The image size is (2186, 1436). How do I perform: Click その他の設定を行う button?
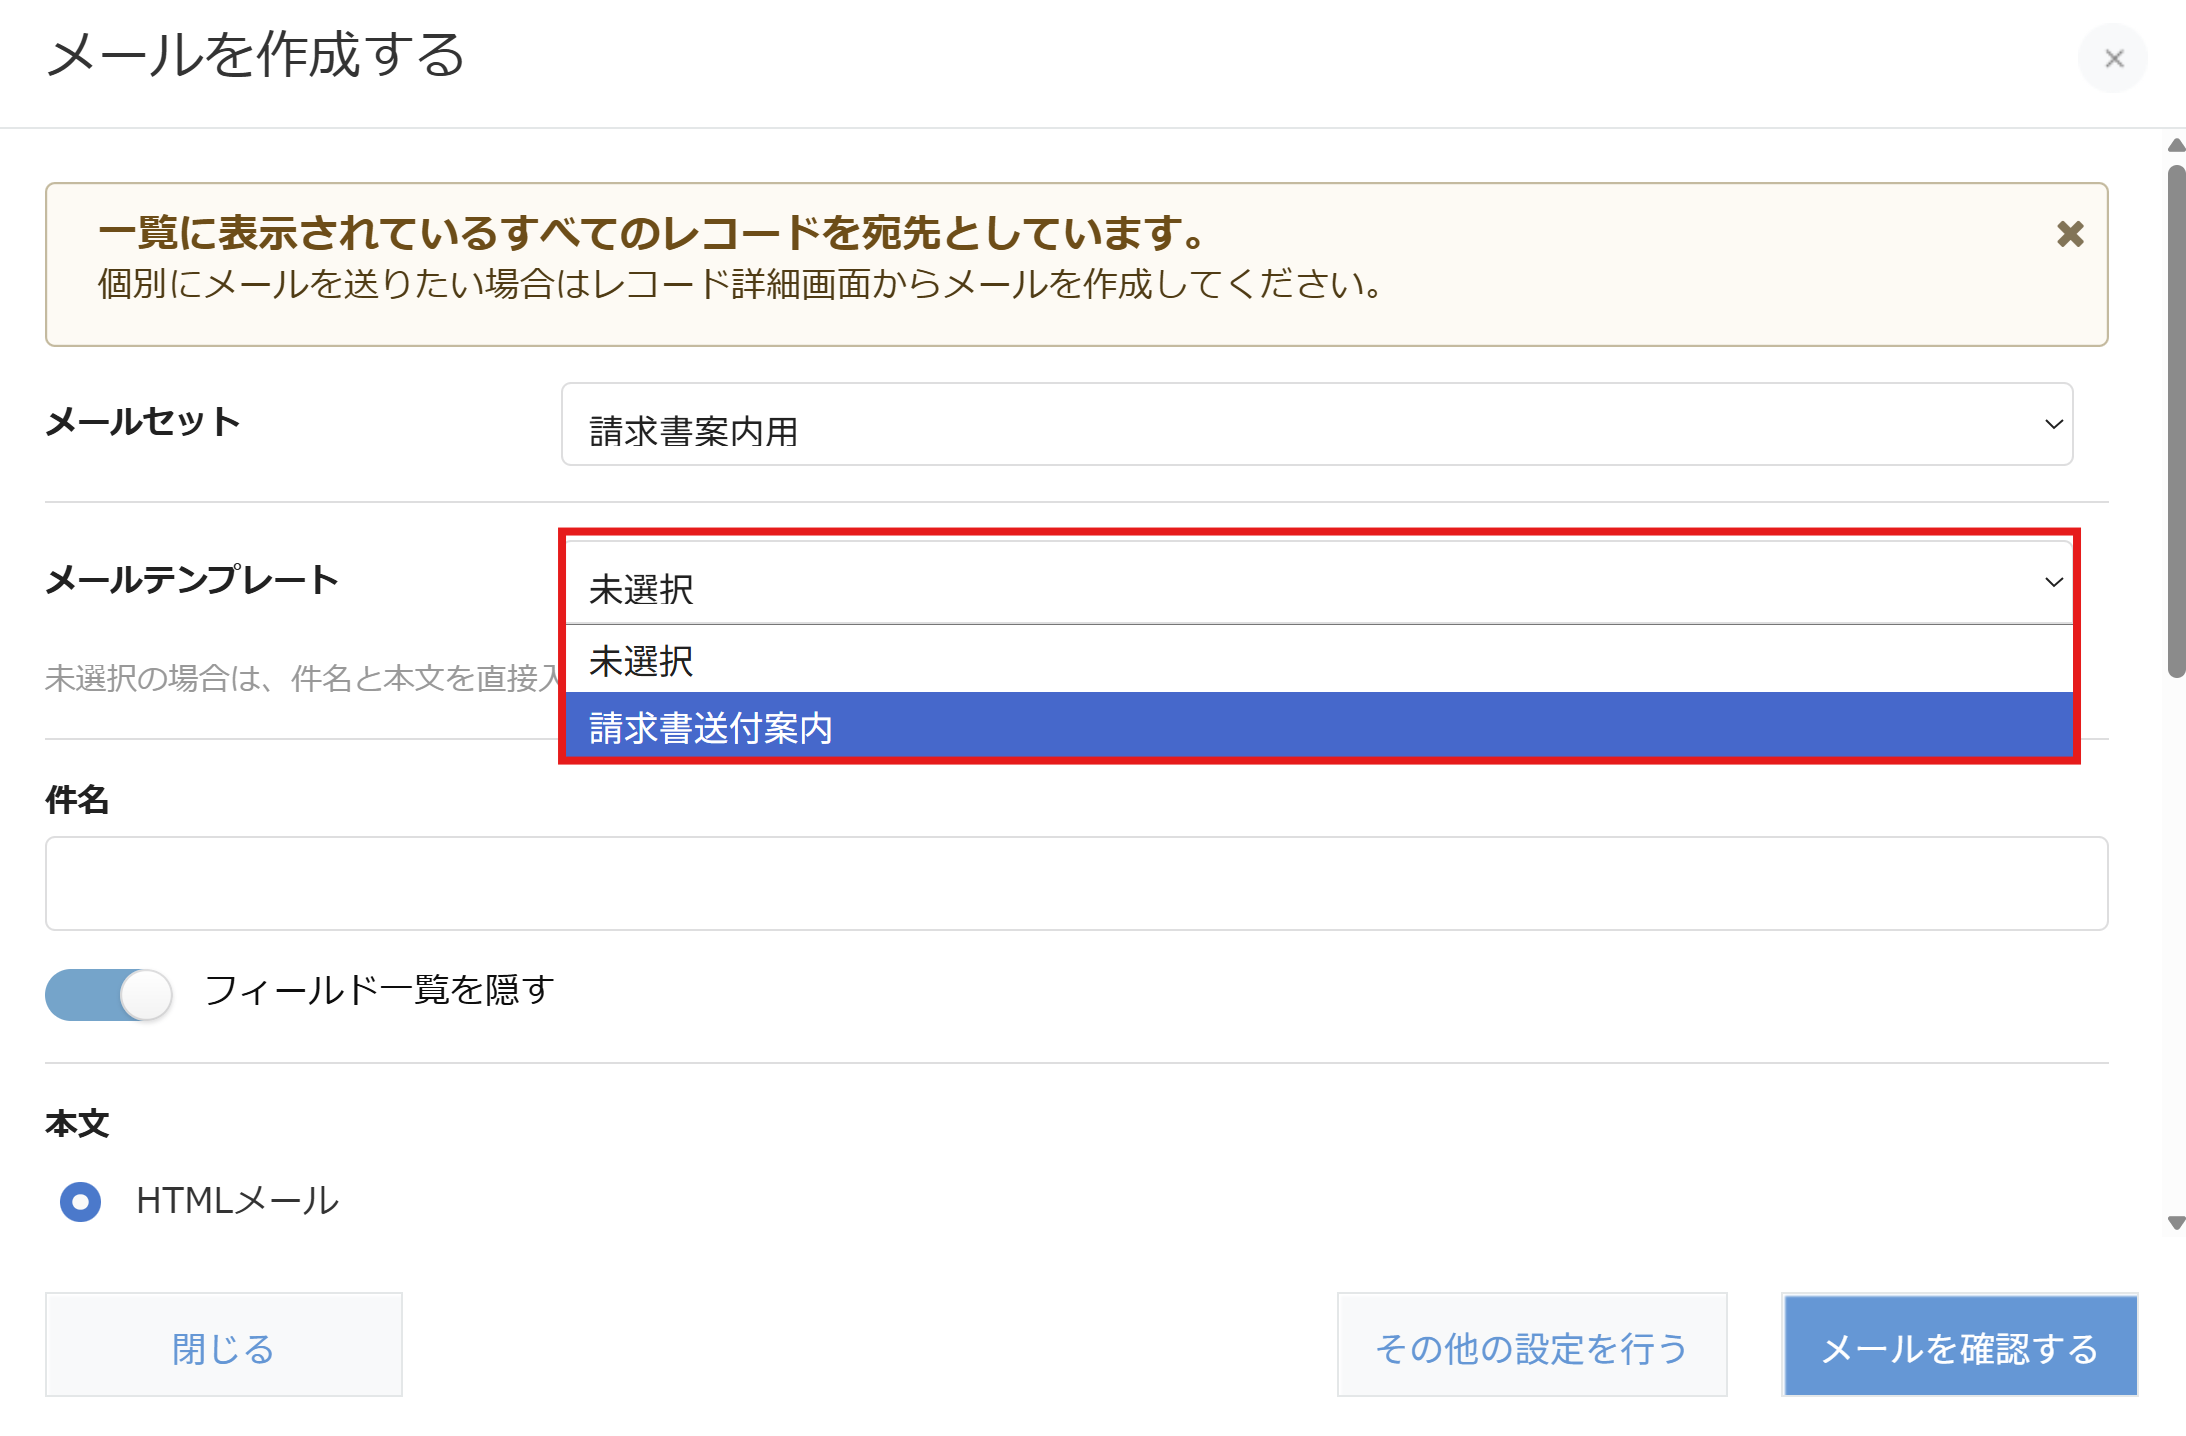point(1531,1346)
